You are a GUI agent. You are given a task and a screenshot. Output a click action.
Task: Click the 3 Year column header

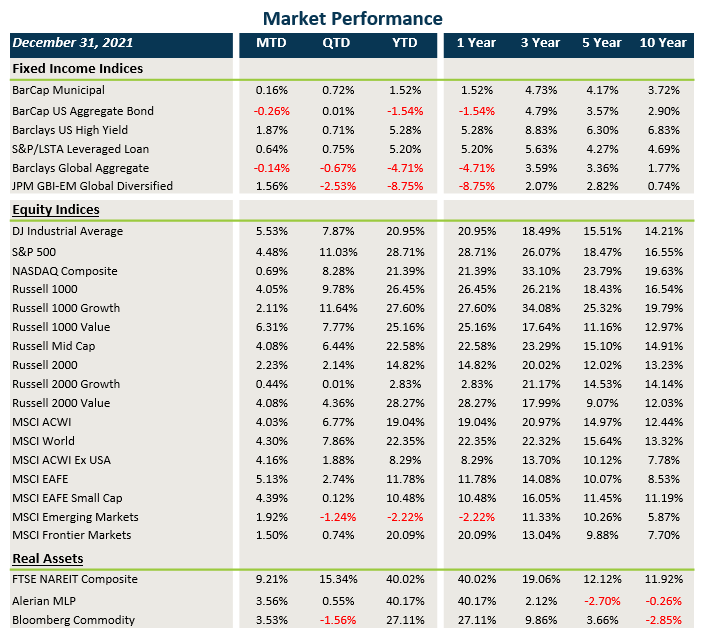tap(540, 43)
